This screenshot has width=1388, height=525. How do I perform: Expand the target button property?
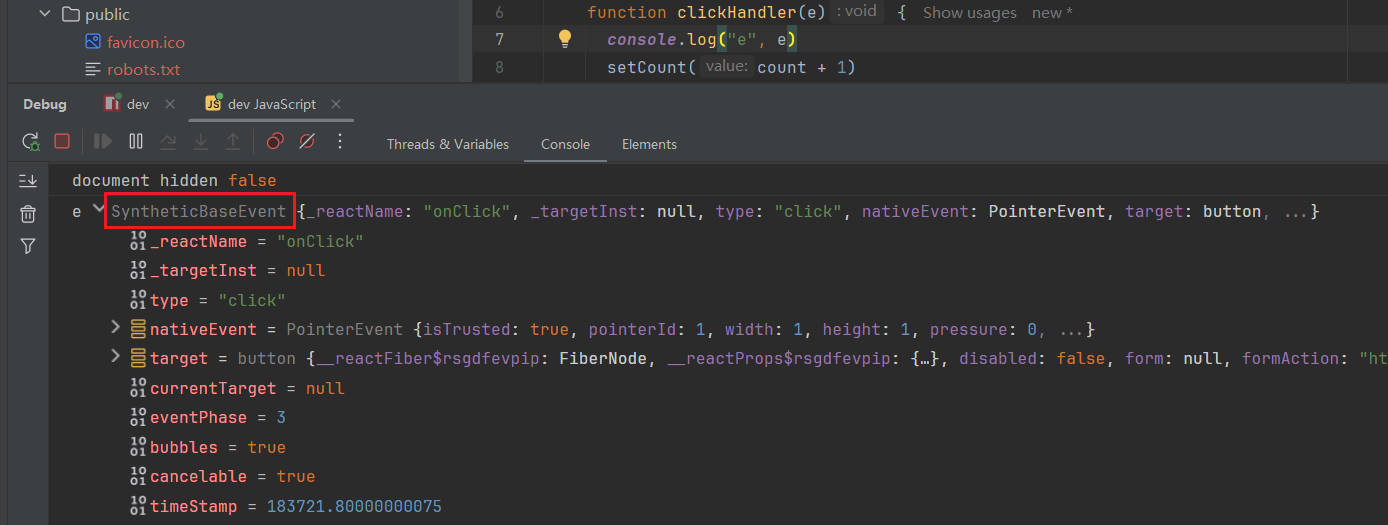pos(115,356)
